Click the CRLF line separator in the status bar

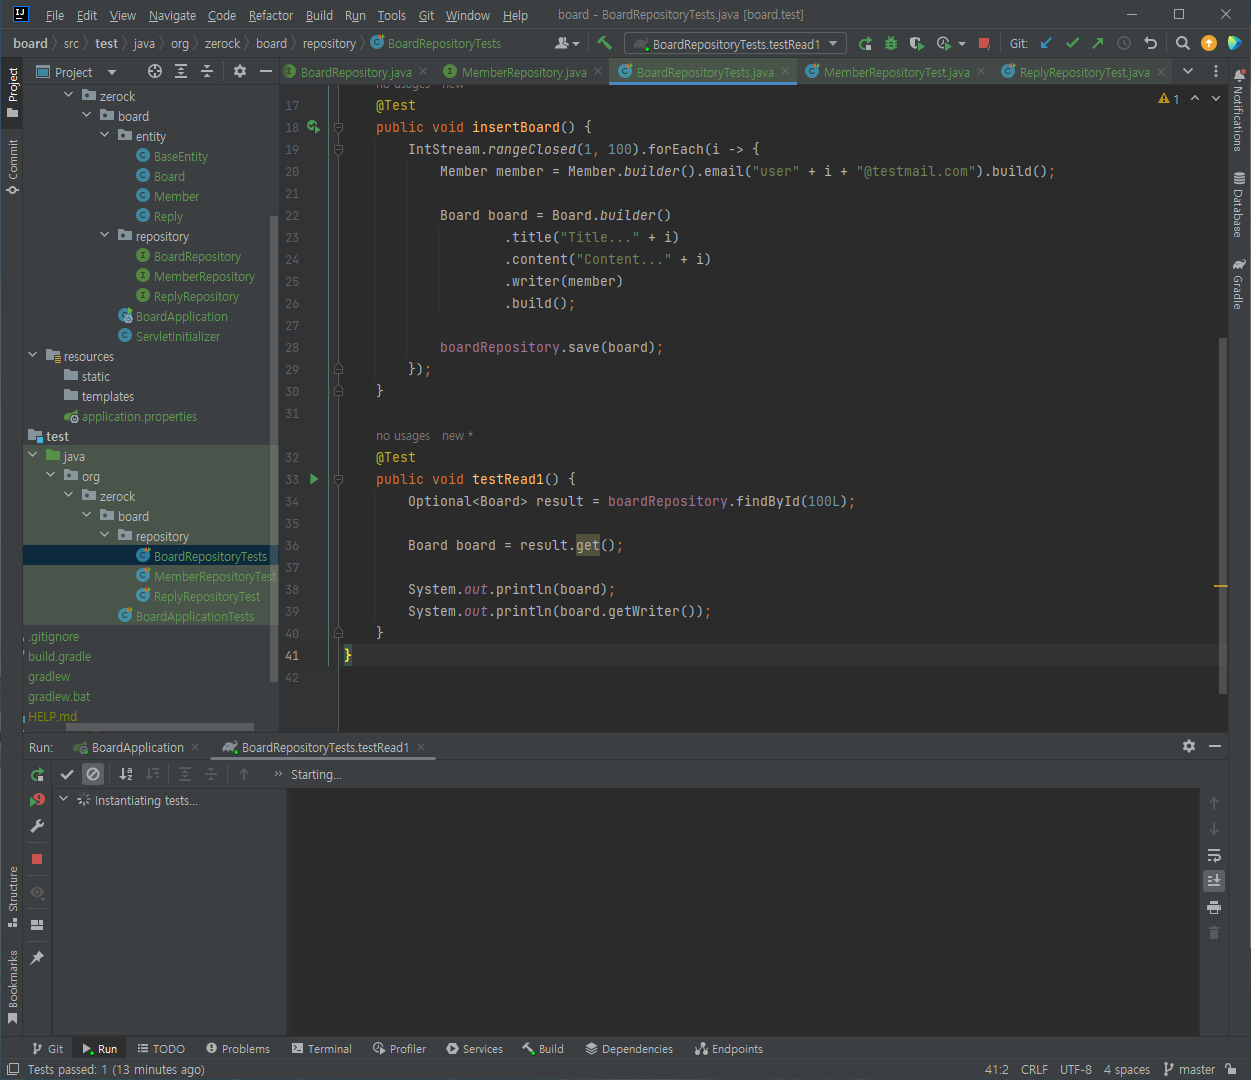[x=1034, y=1069]
